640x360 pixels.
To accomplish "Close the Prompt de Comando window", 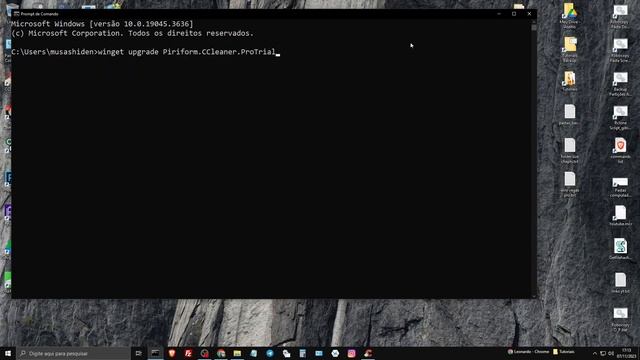I will pyautogui.click(x=529, y=13).
